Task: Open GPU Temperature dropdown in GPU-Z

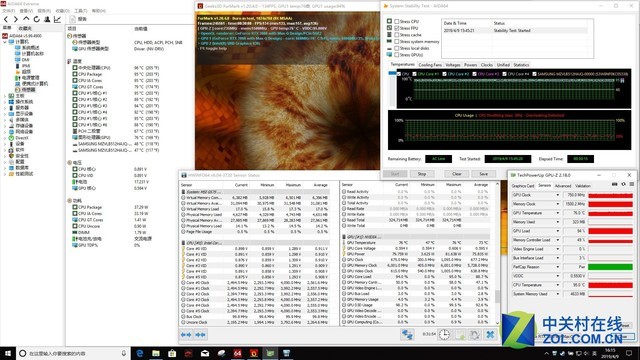Action: point(558,213)
